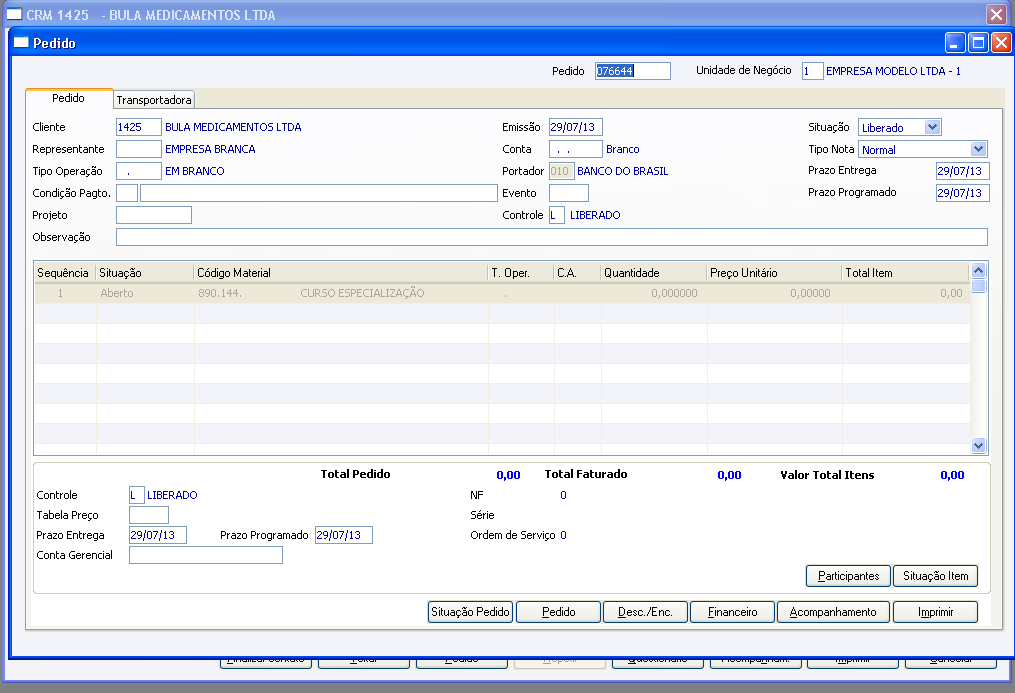The image size is (1015, 693).
Task: Focus the Conta Gerencial field
Action: pos(206,555)
